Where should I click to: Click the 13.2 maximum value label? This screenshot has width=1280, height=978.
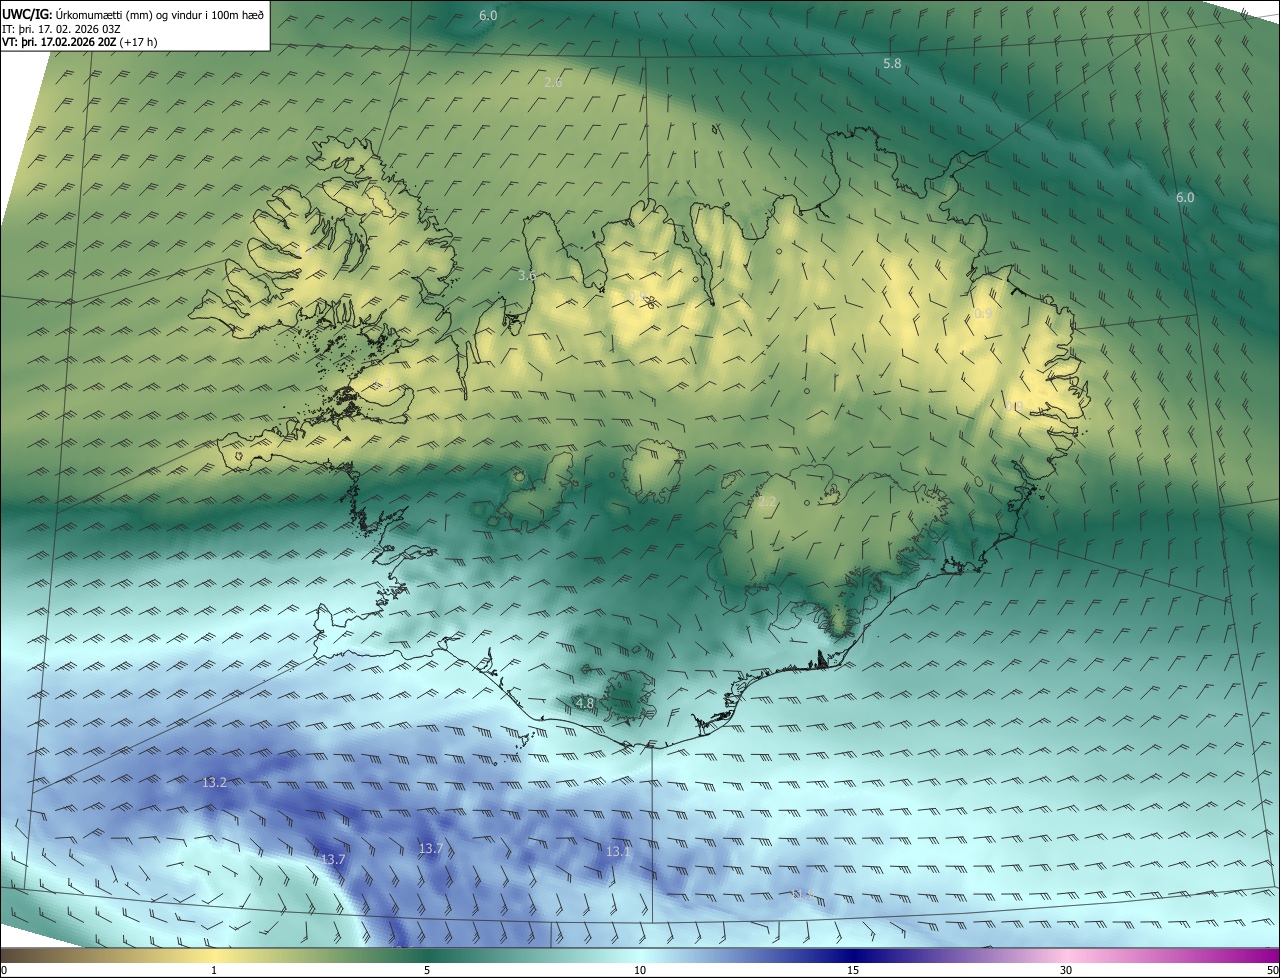pyautogui.click(x=215, y=782)
